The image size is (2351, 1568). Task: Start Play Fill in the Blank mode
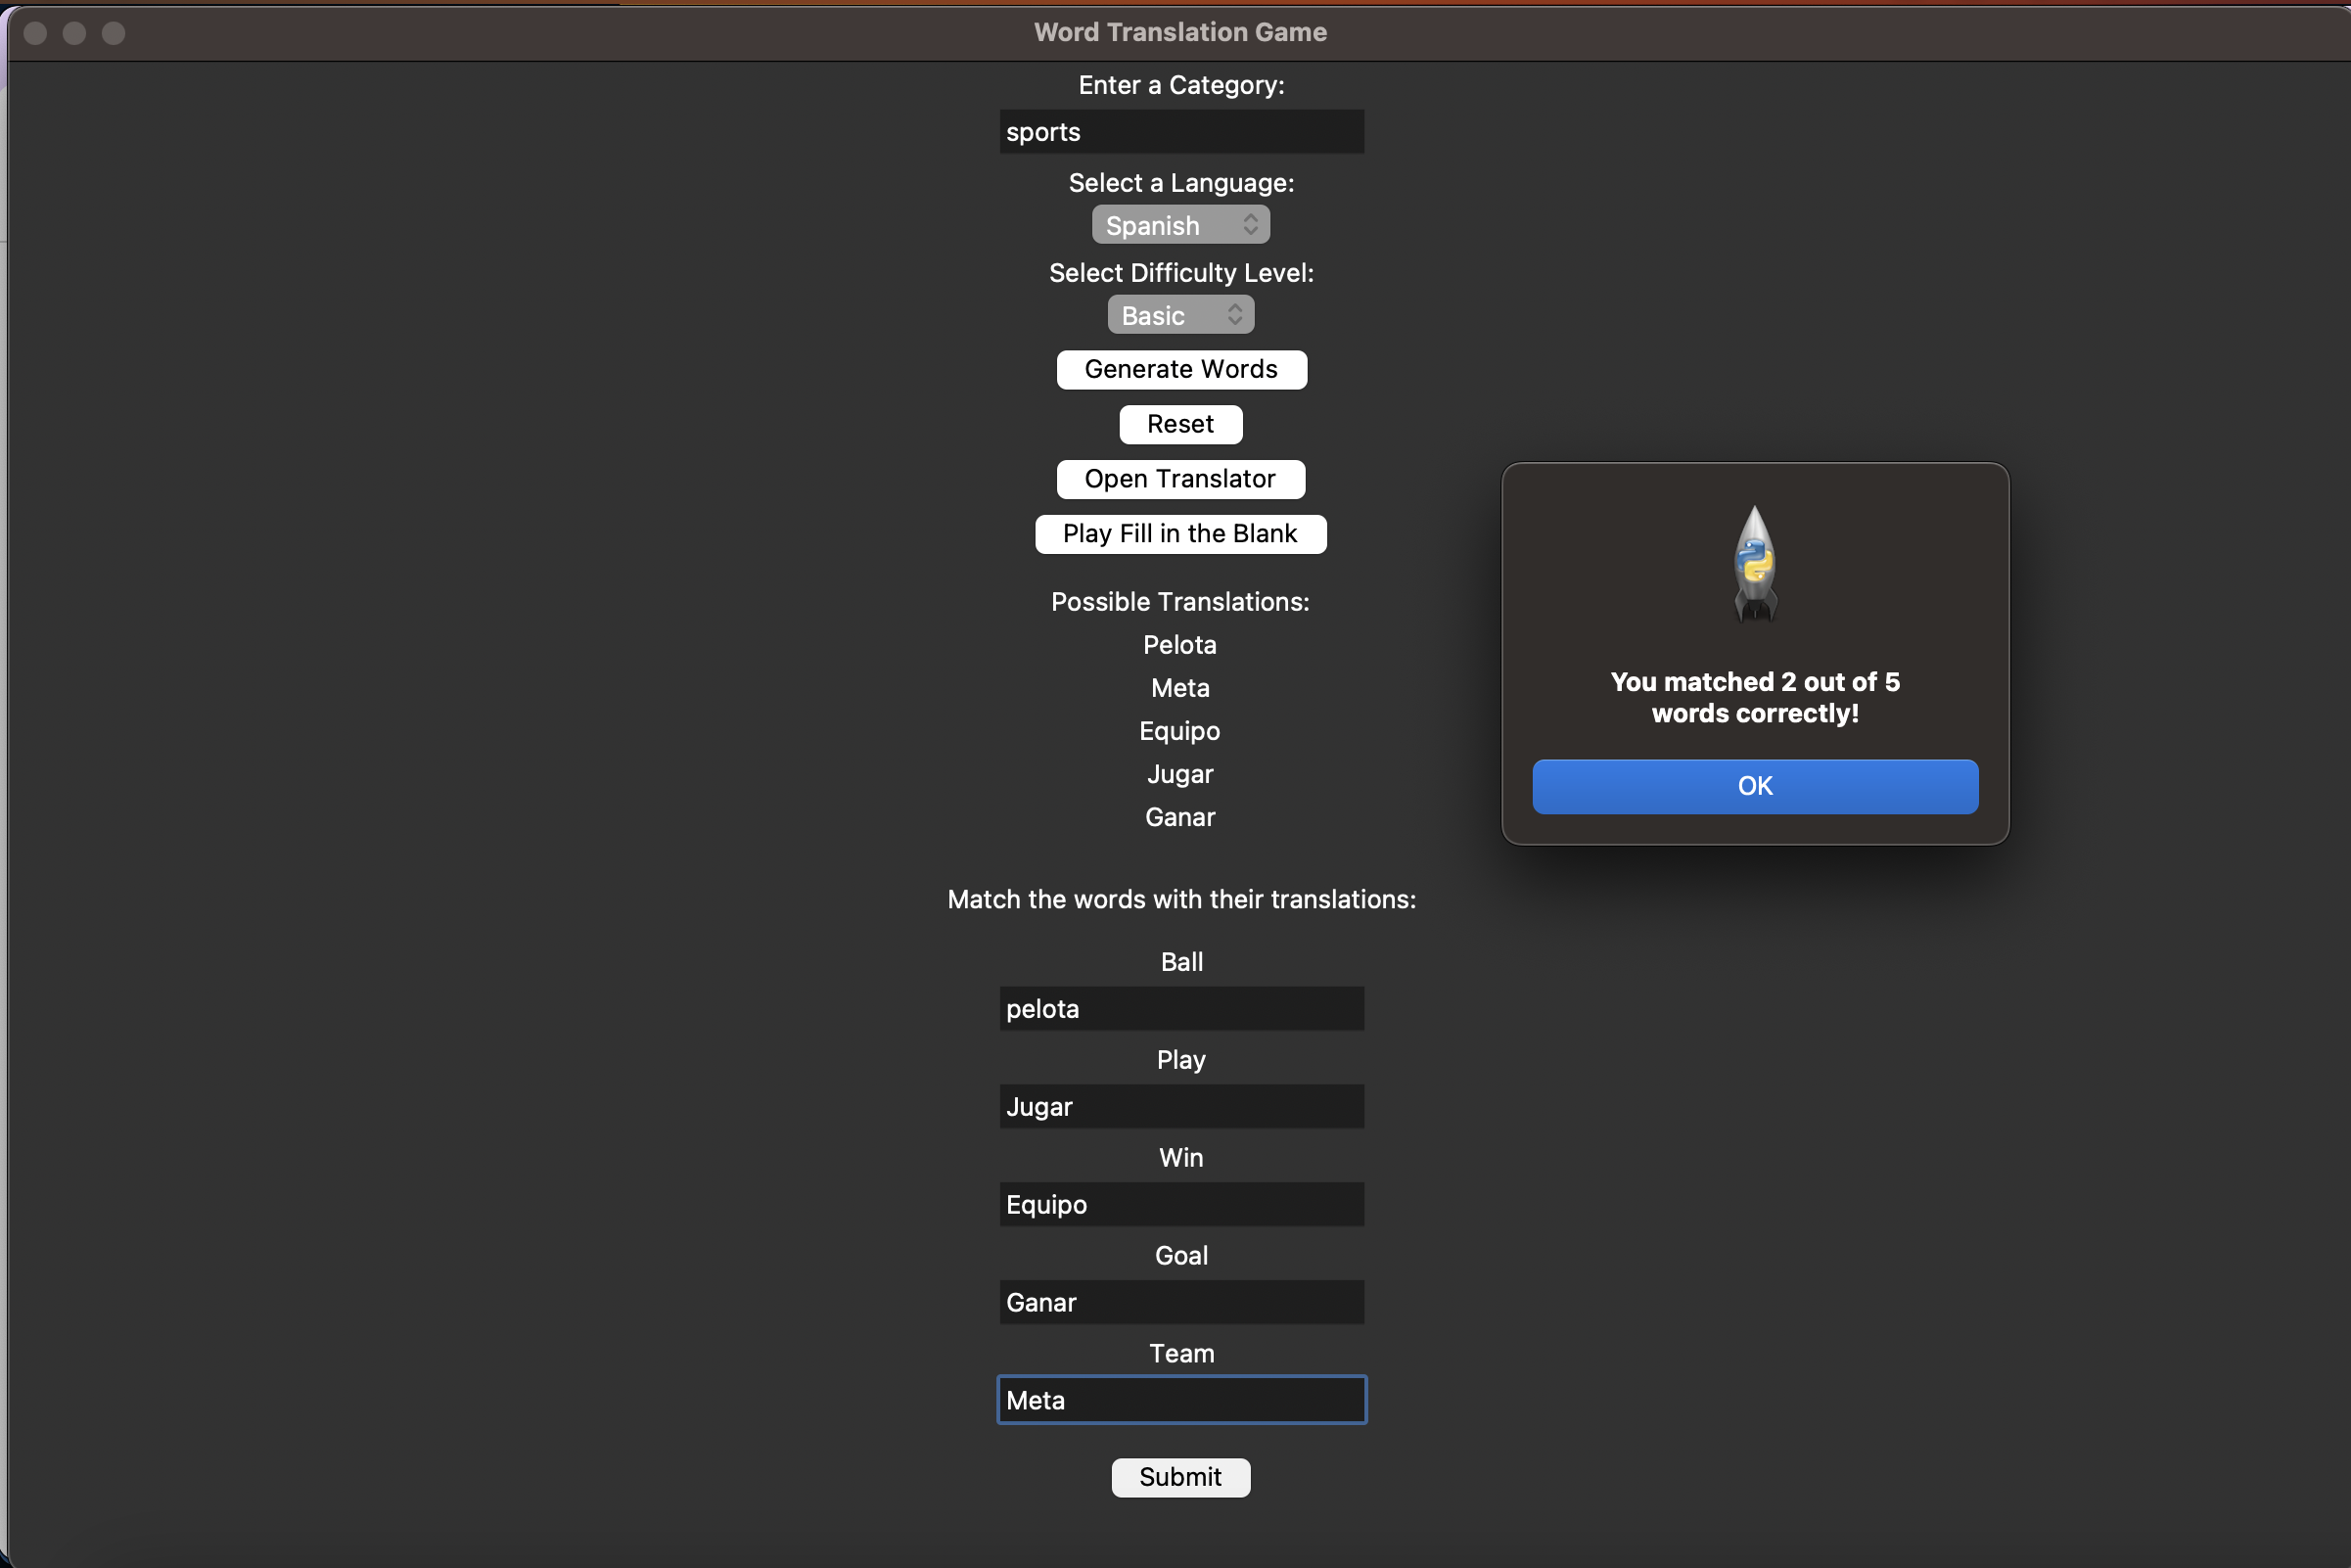(x=1181, y=533)
